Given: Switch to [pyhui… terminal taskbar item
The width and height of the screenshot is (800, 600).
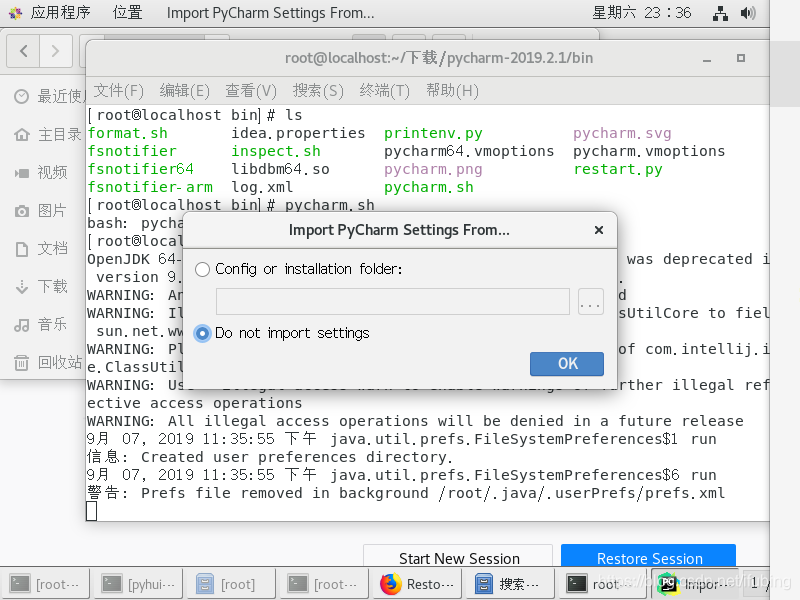Looking at the screenshot, I should pos(140,584).
